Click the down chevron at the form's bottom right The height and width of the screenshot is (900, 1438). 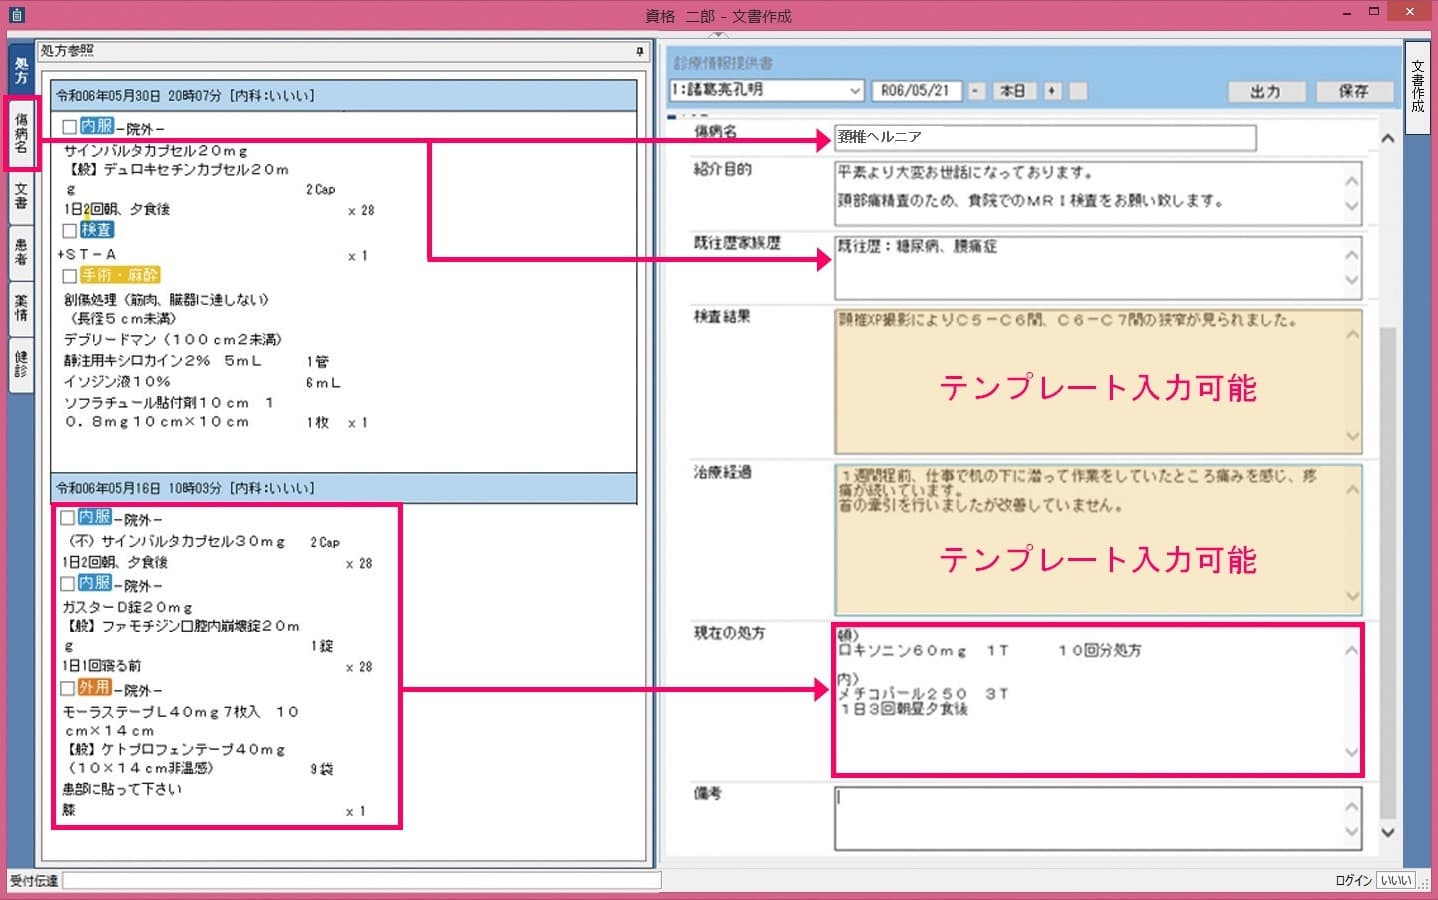click(1387, 832)
